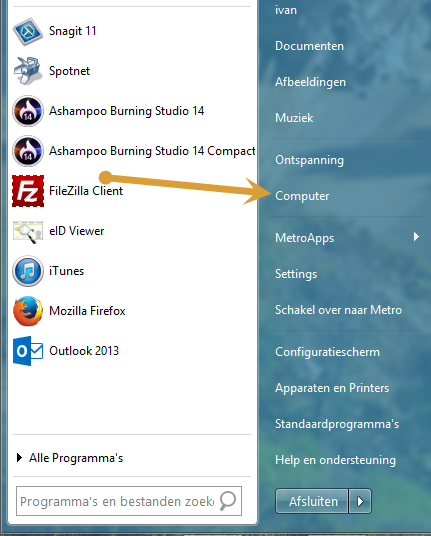This screenshot has height=536, width=431.
Task: Open Ashampoo Burning Studio 14 icon
Action: [28, 111]
